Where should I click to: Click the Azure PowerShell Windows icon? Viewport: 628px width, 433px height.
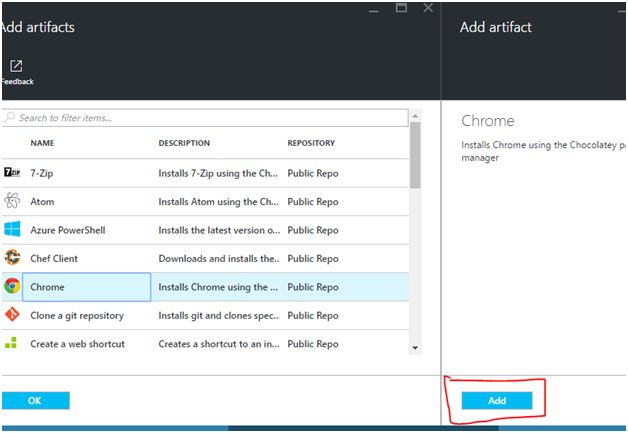pos(12,229)
